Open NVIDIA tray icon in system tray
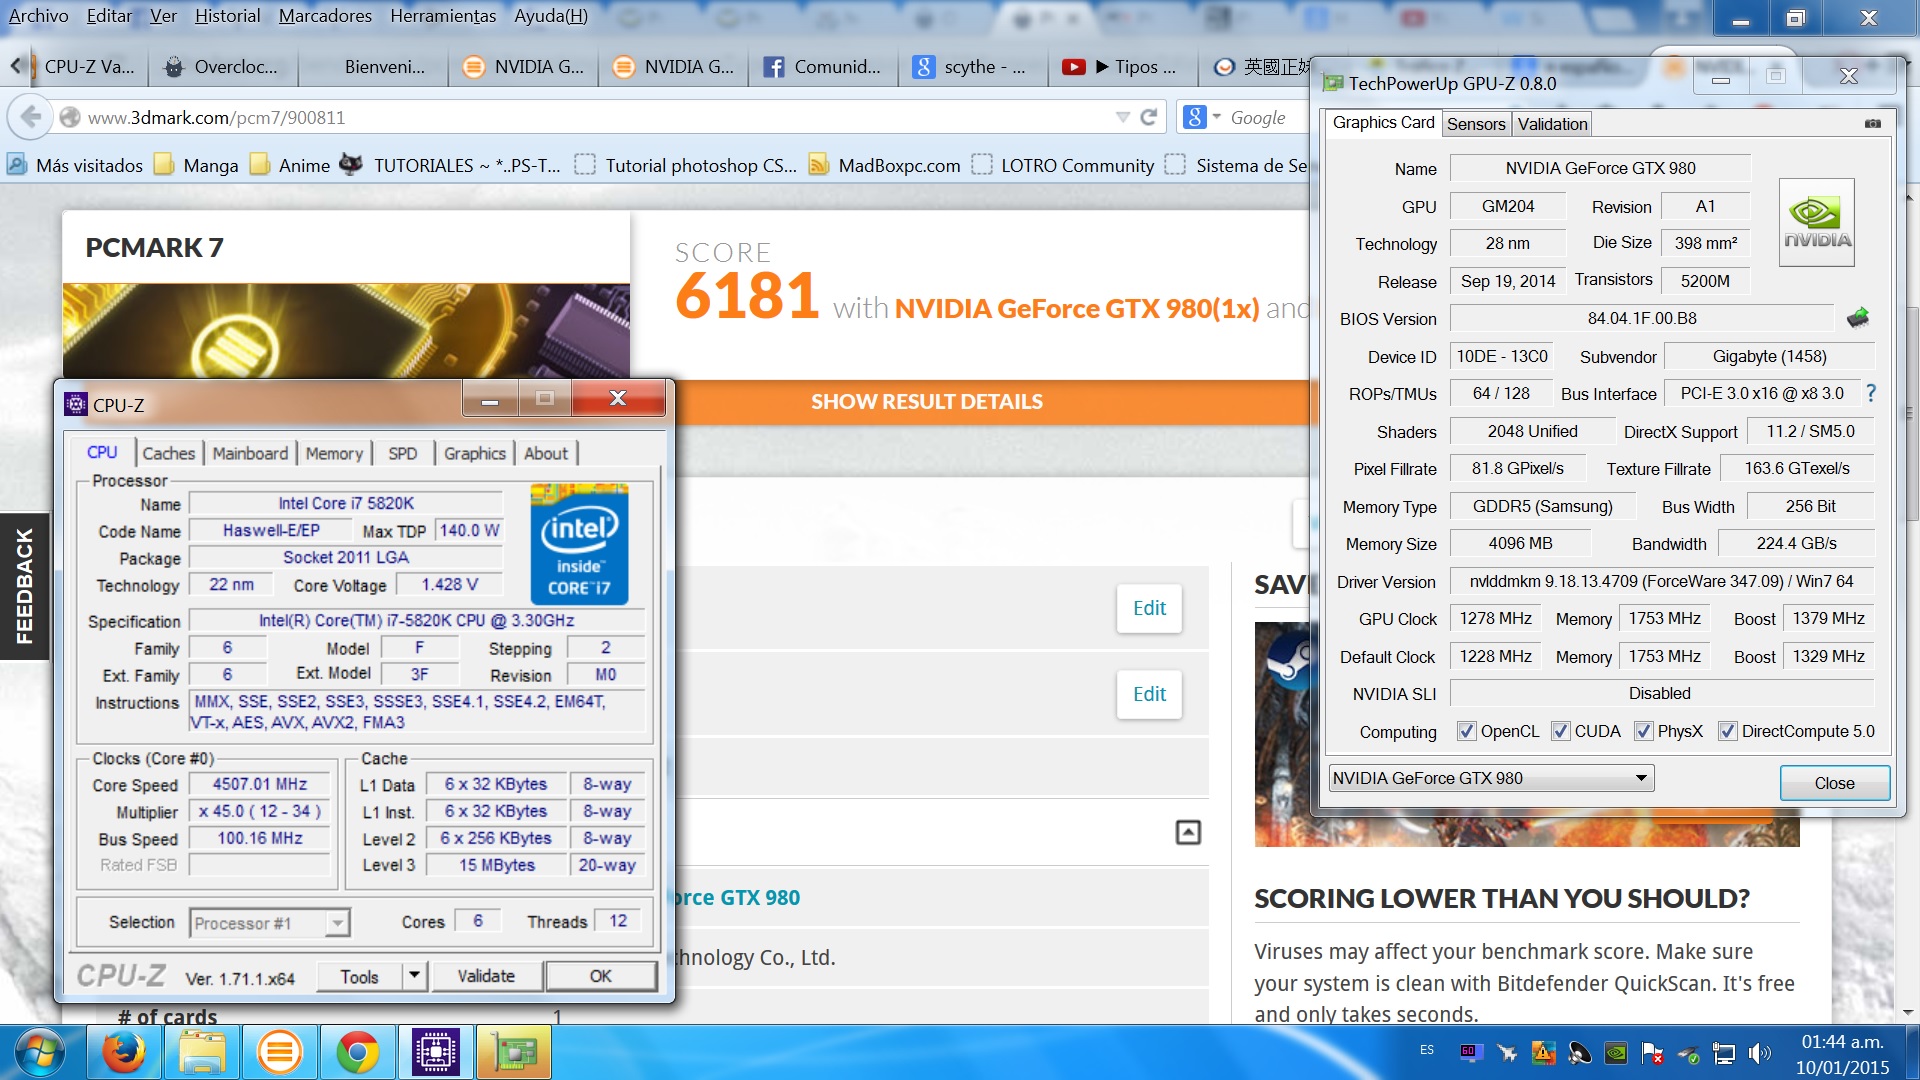The width and height of the screenshot is (1920, 1080). pyautogui.click(x=1615, y=1052)
